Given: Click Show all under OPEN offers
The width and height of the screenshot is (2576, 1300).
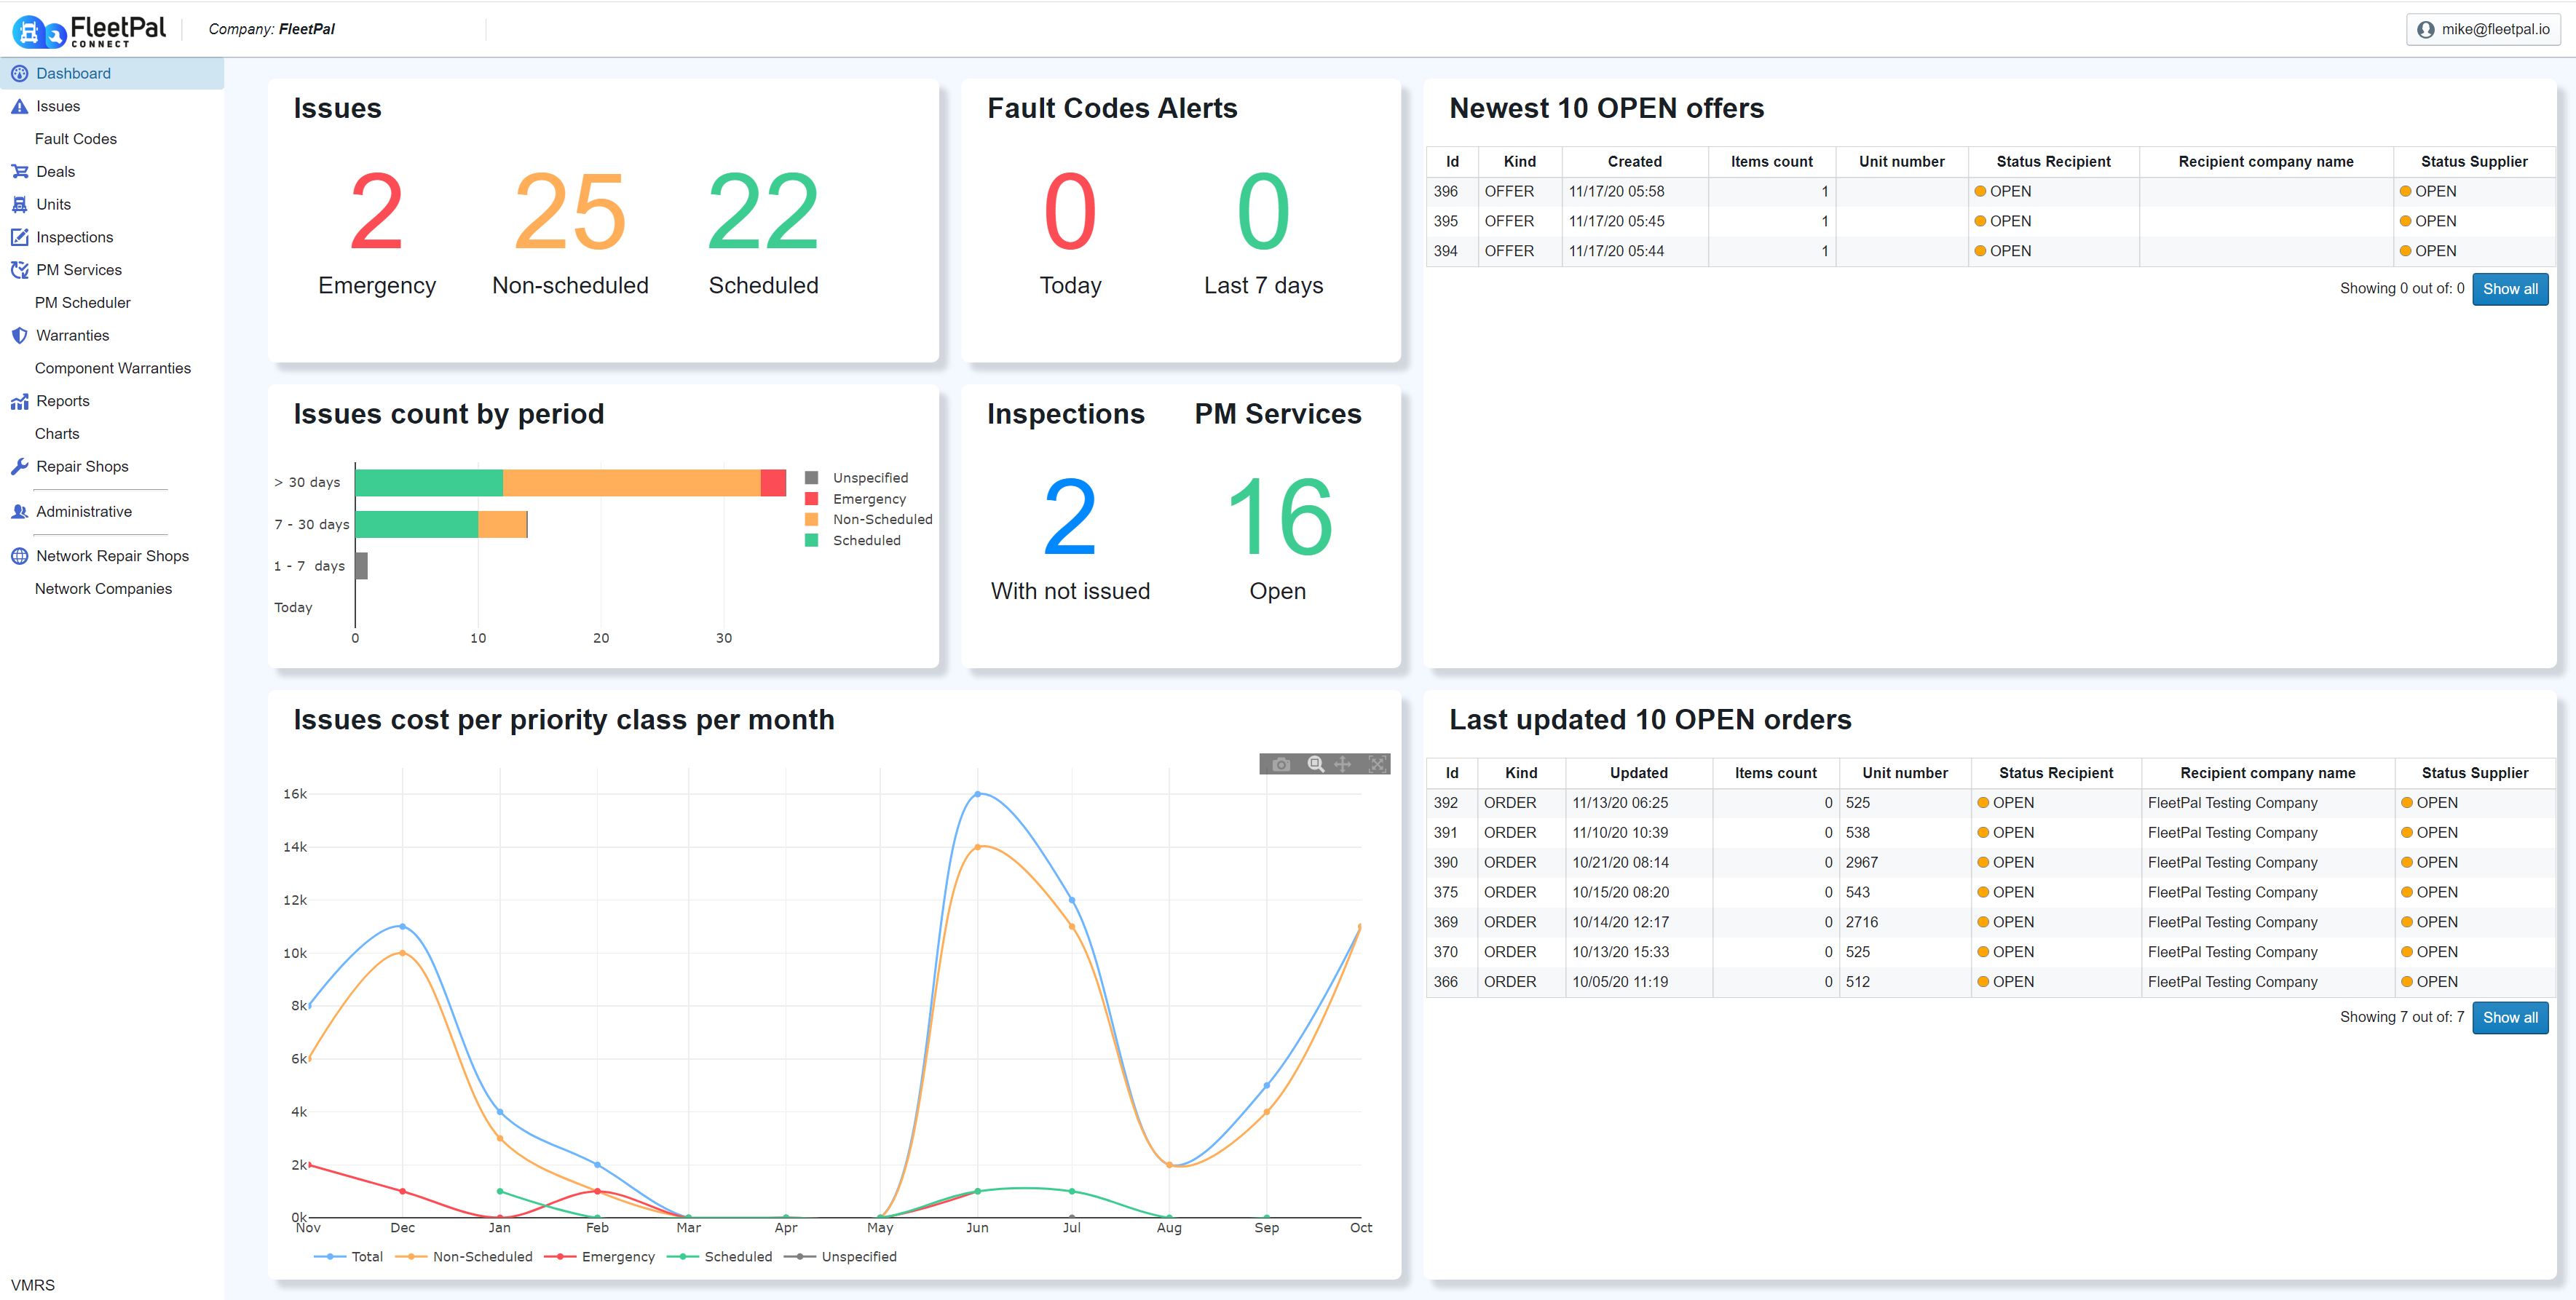Looking at the screenshot, I should [x=2509, y=289].
